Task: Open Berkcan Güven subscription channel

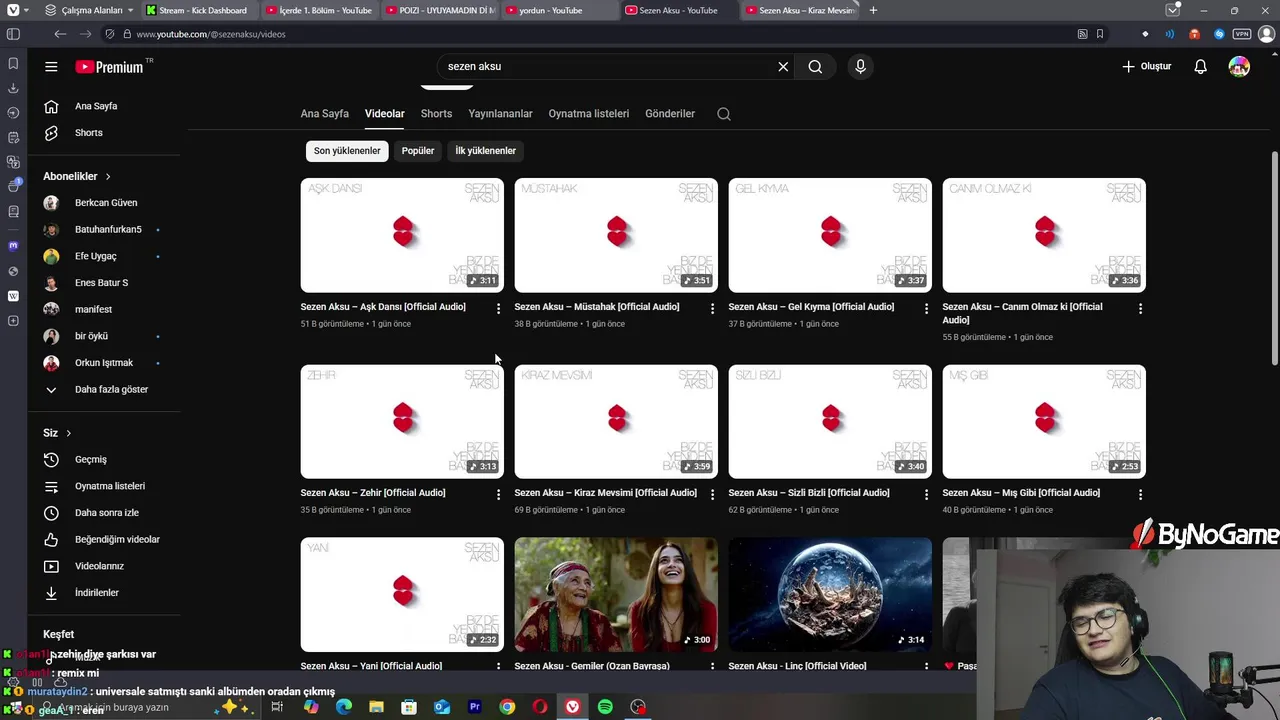Action: coord(104,203)
